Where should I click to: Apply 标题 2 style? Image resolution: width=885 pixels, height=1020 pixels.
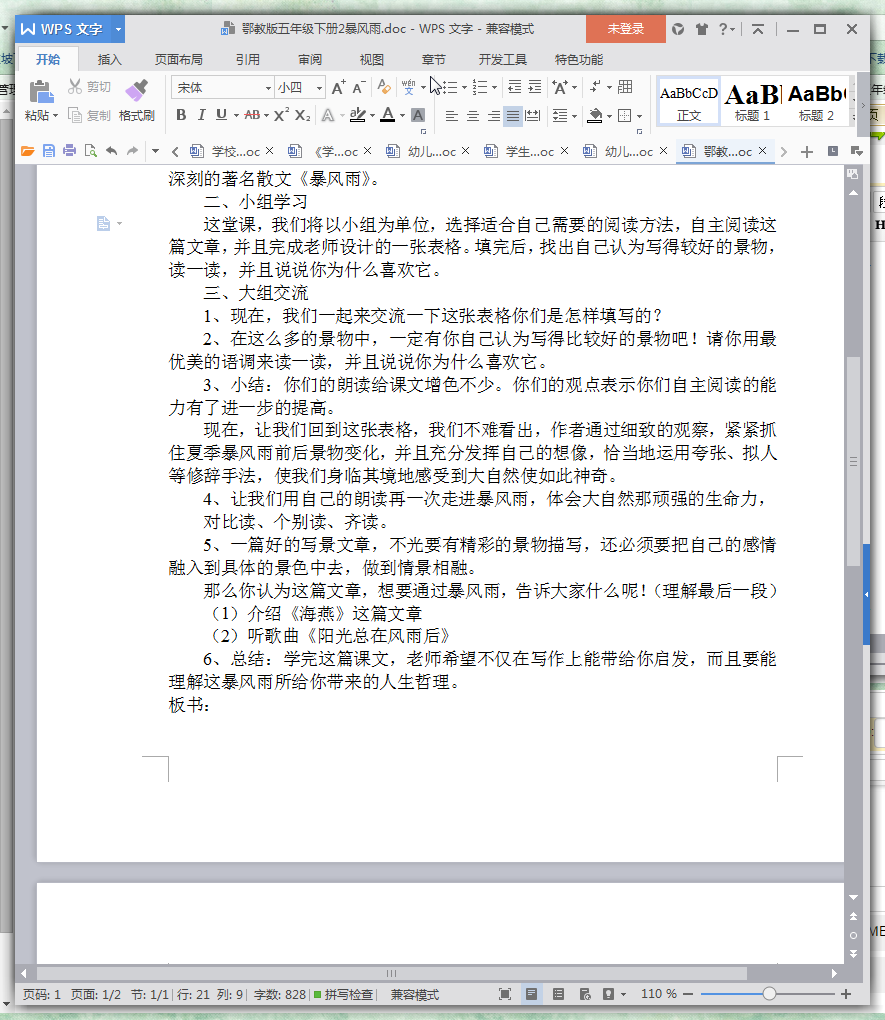816,101
